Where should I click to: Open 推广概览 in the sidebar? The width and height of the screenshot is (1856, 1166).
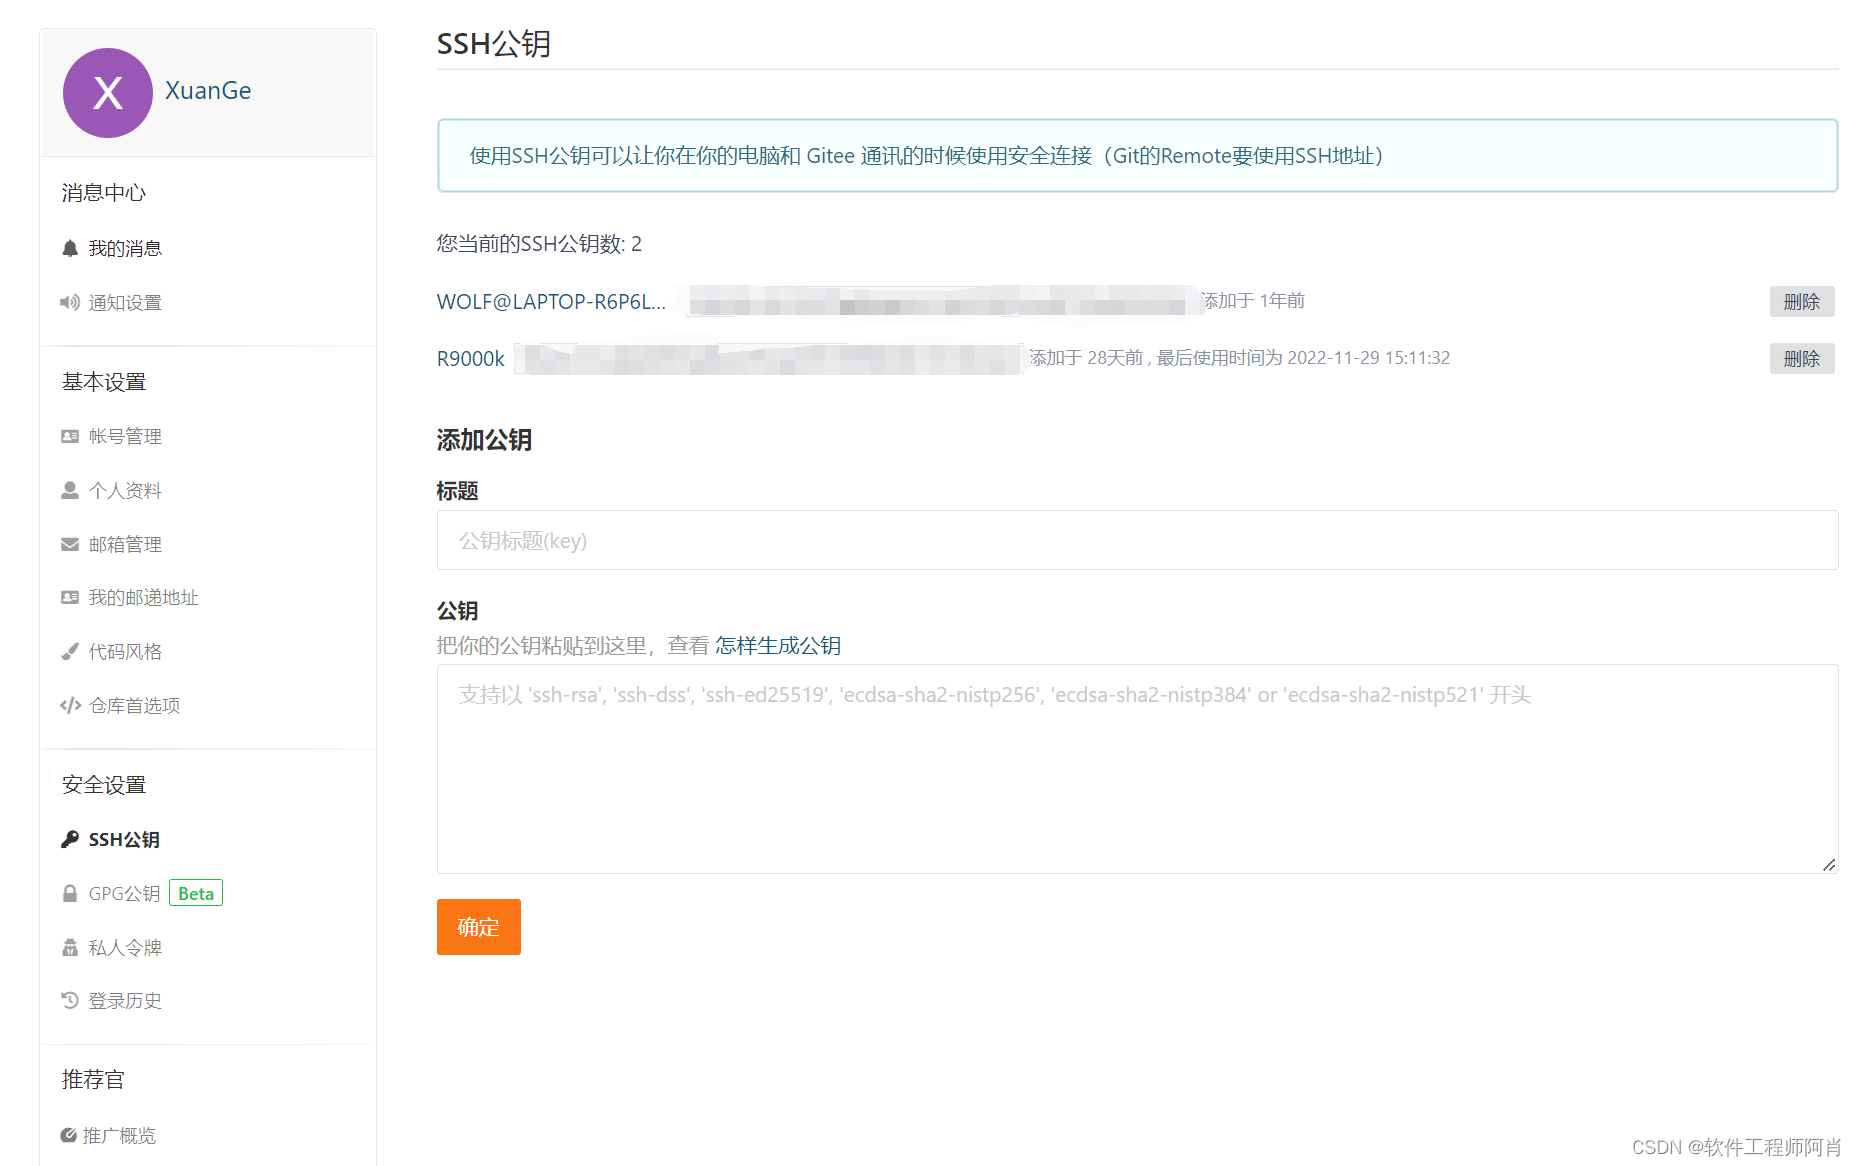[118, 1135]
